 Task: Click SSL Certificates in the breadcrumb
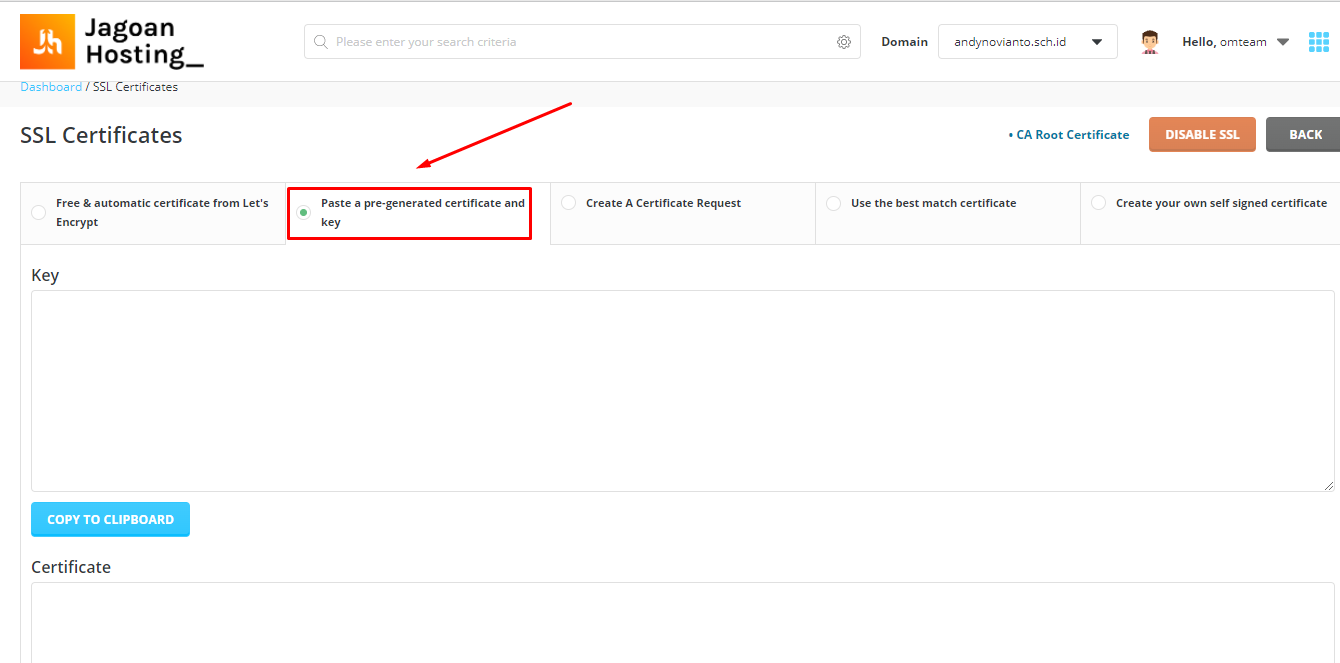(135, 86)
